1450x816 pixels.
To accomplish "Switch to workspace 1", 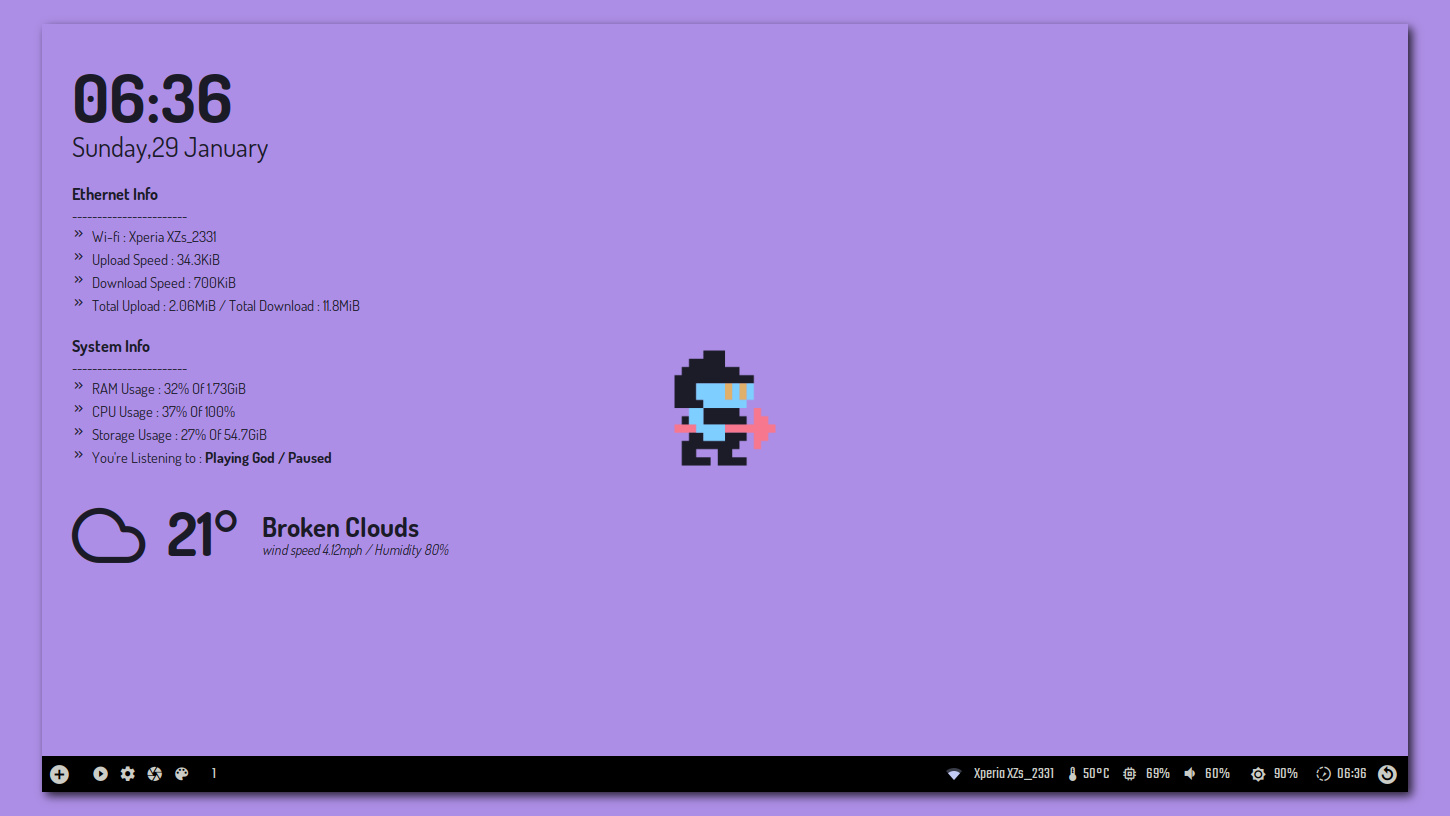I will tap(213, 773).
